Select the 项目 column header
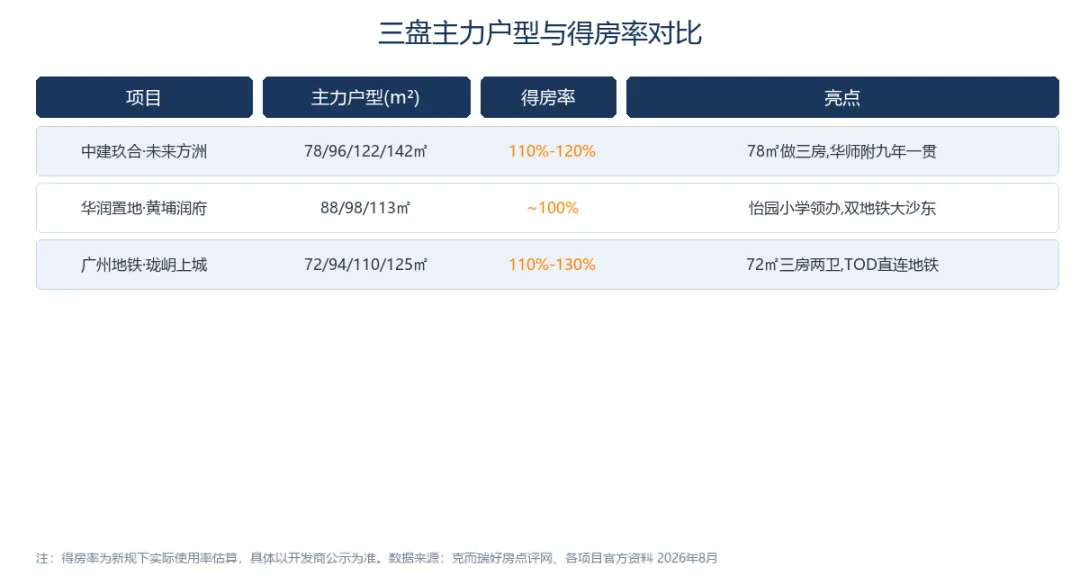Image resolution: width=1080 pixels, height=585 pixels. (144, 97)
